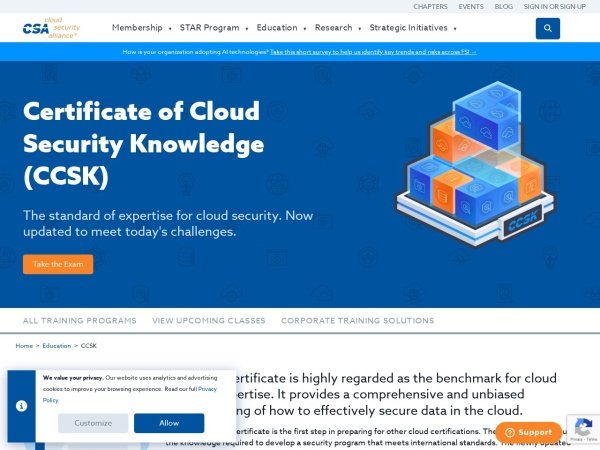Select the All Training Programs tab

point(80,321)
